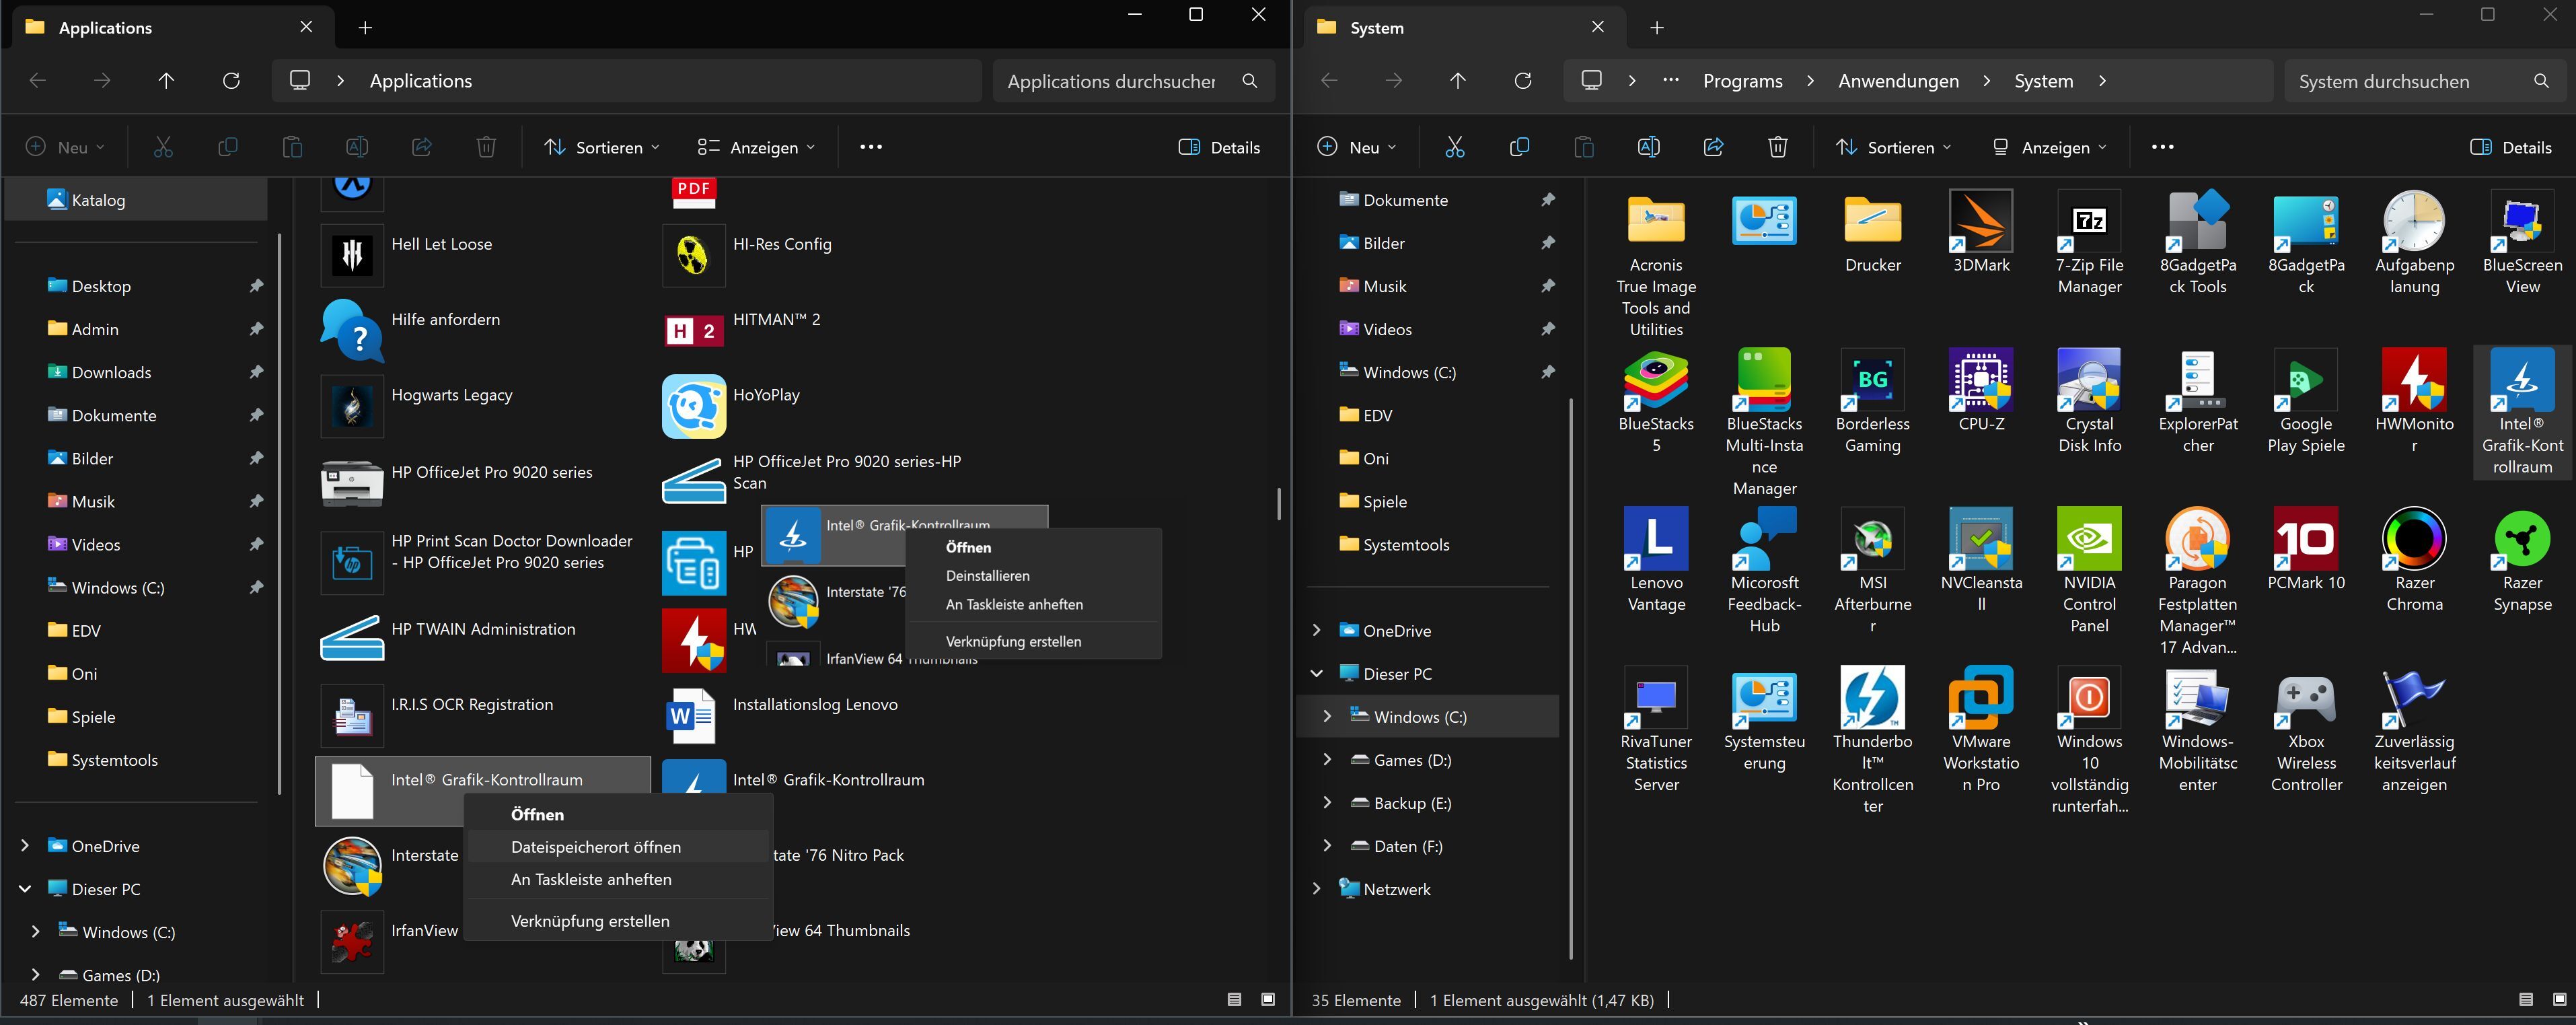The image size is (2576, 1025).
Task: Unpin Downloads from quick access
Action: tap(256, 372)
